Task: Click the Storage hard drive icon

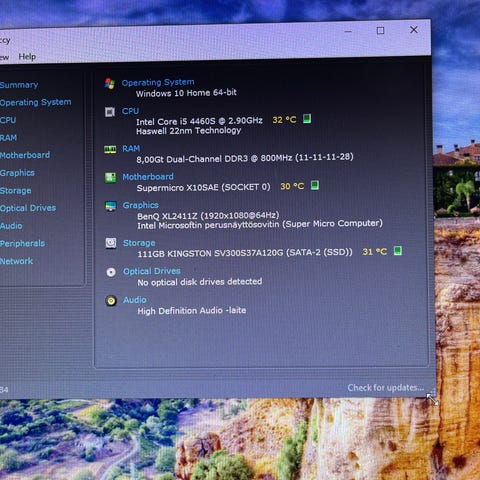Action: 111,243
